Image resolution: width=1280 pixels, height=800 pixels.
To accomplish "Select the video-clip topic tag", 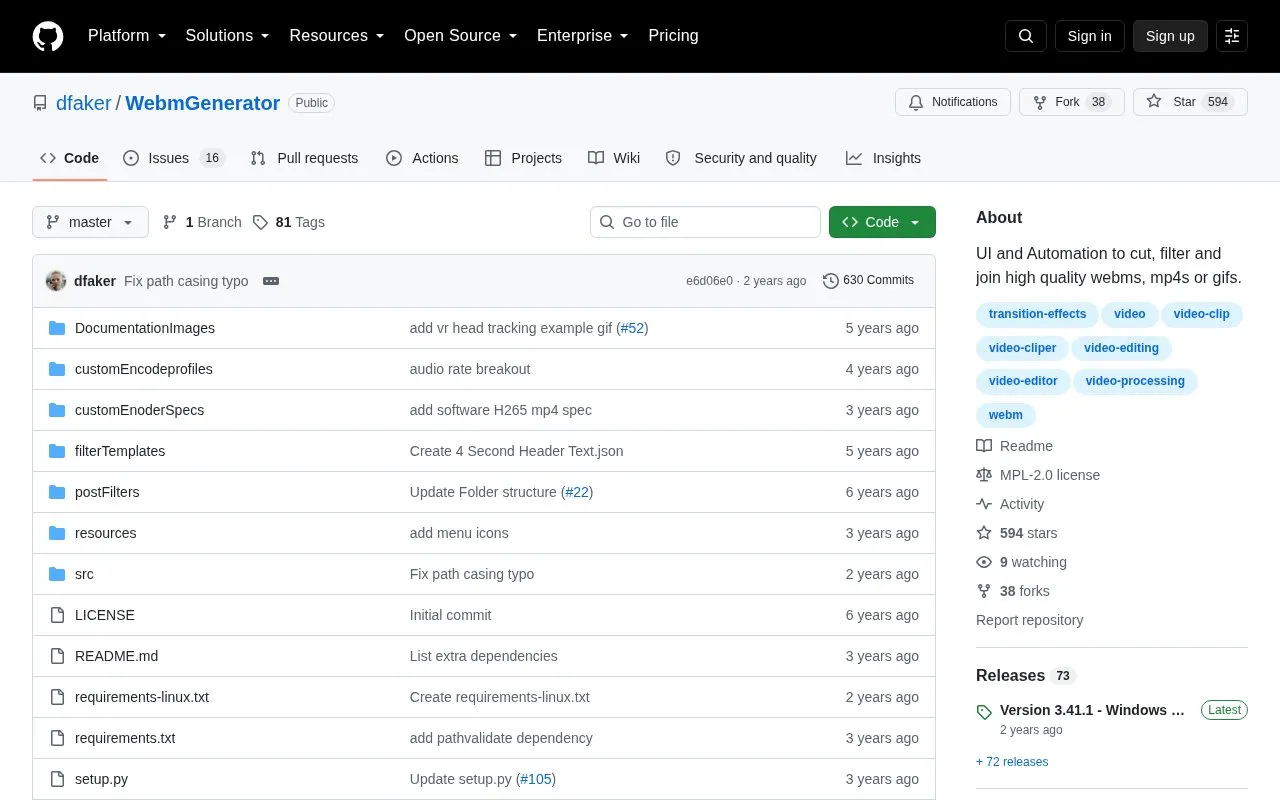I will click(1202, 314).
